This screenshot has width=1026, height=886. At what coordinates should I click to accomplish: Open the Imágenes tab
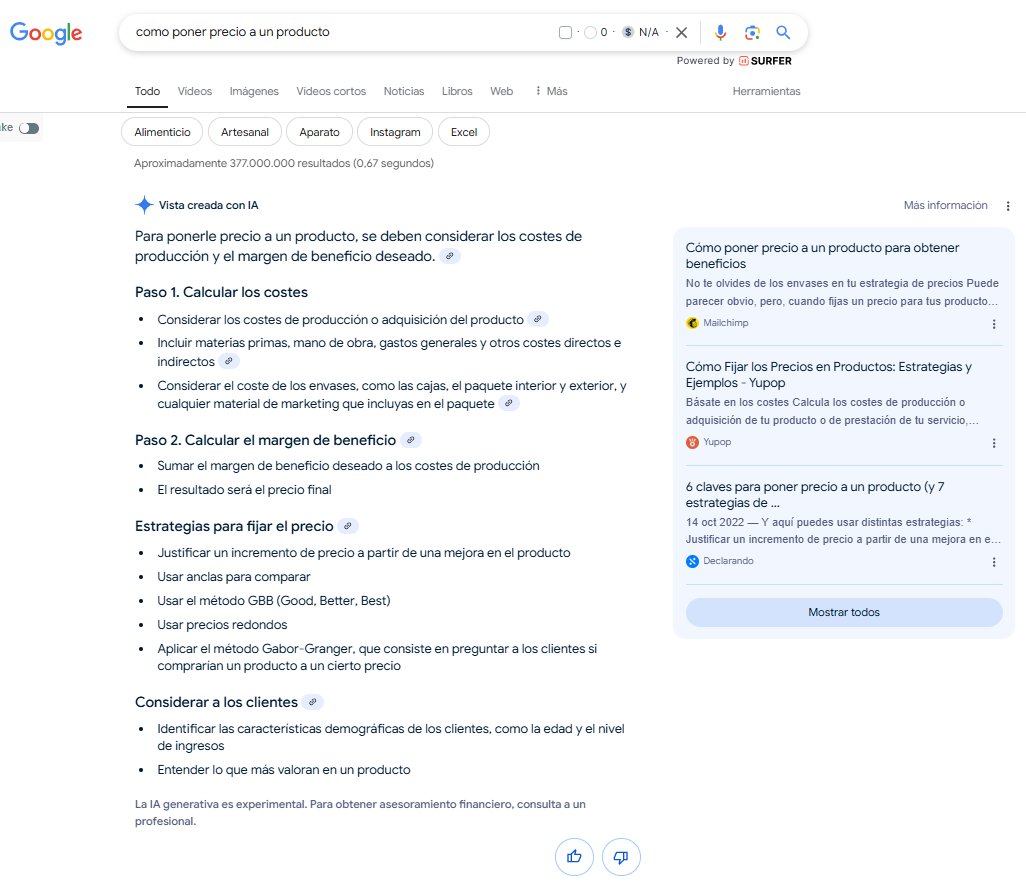tap(254, 91)
